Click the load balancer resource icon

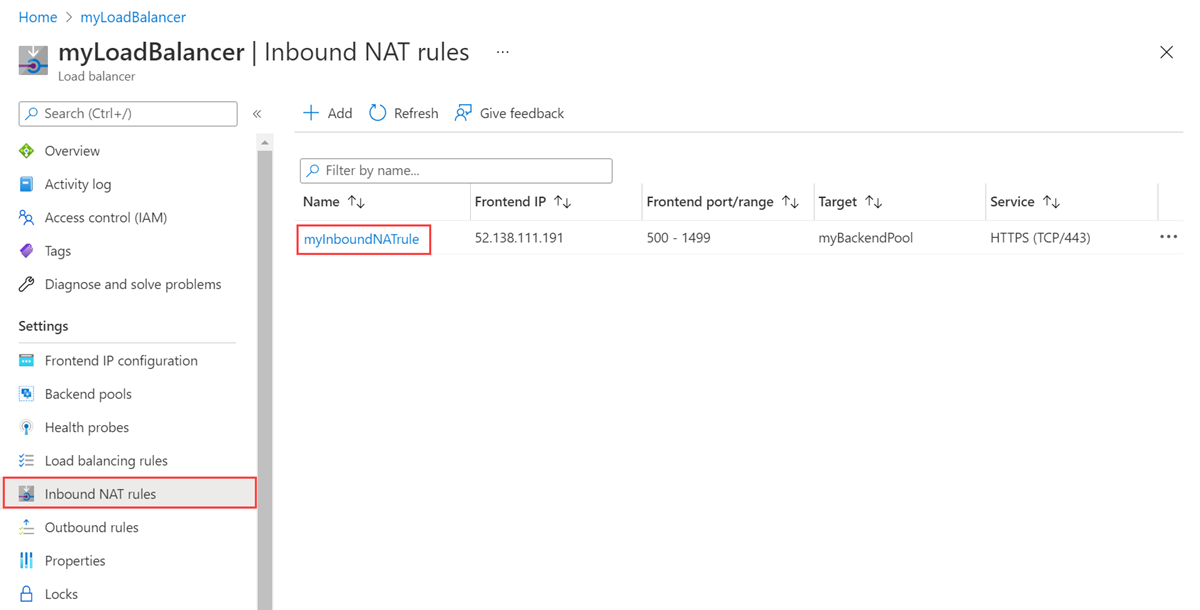tap(33, 60)
